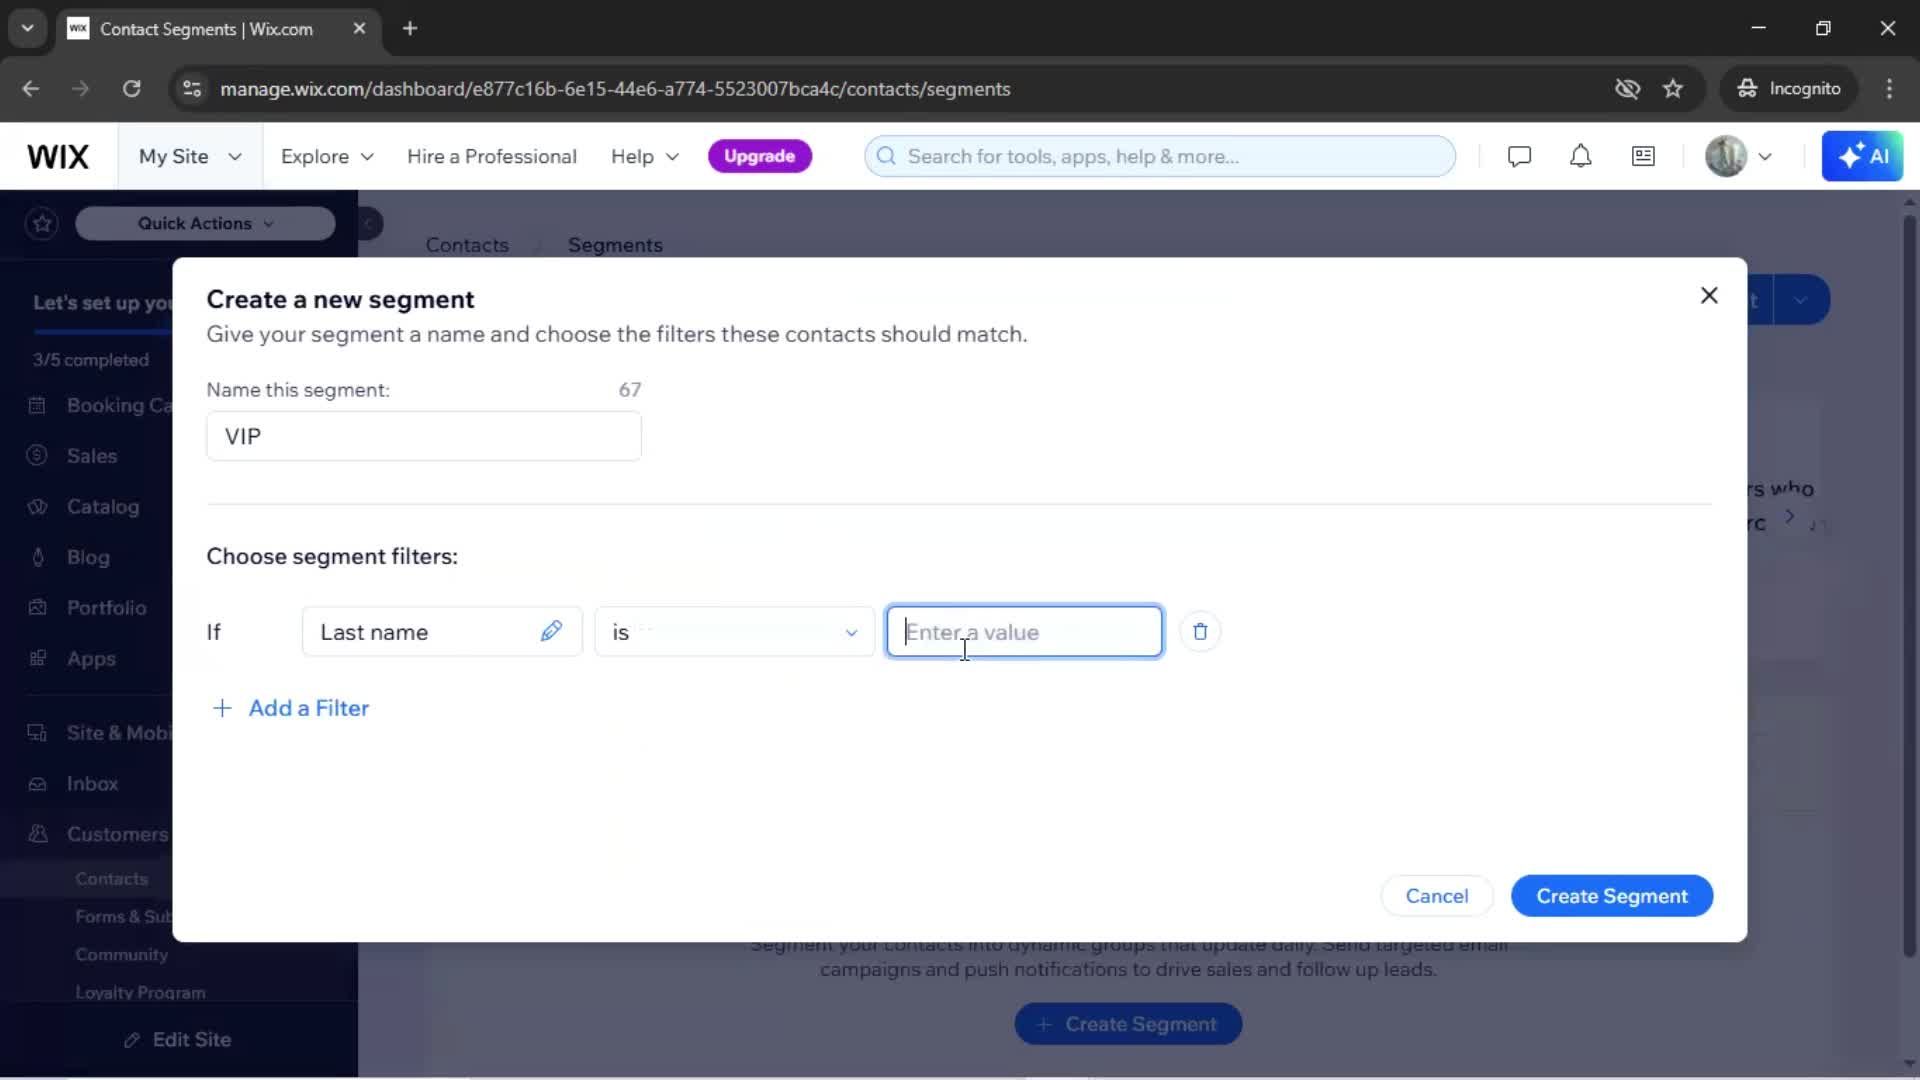Click the tracking protection eye icon
Screen dimensions: 1920x1080
click(1627, 89)
